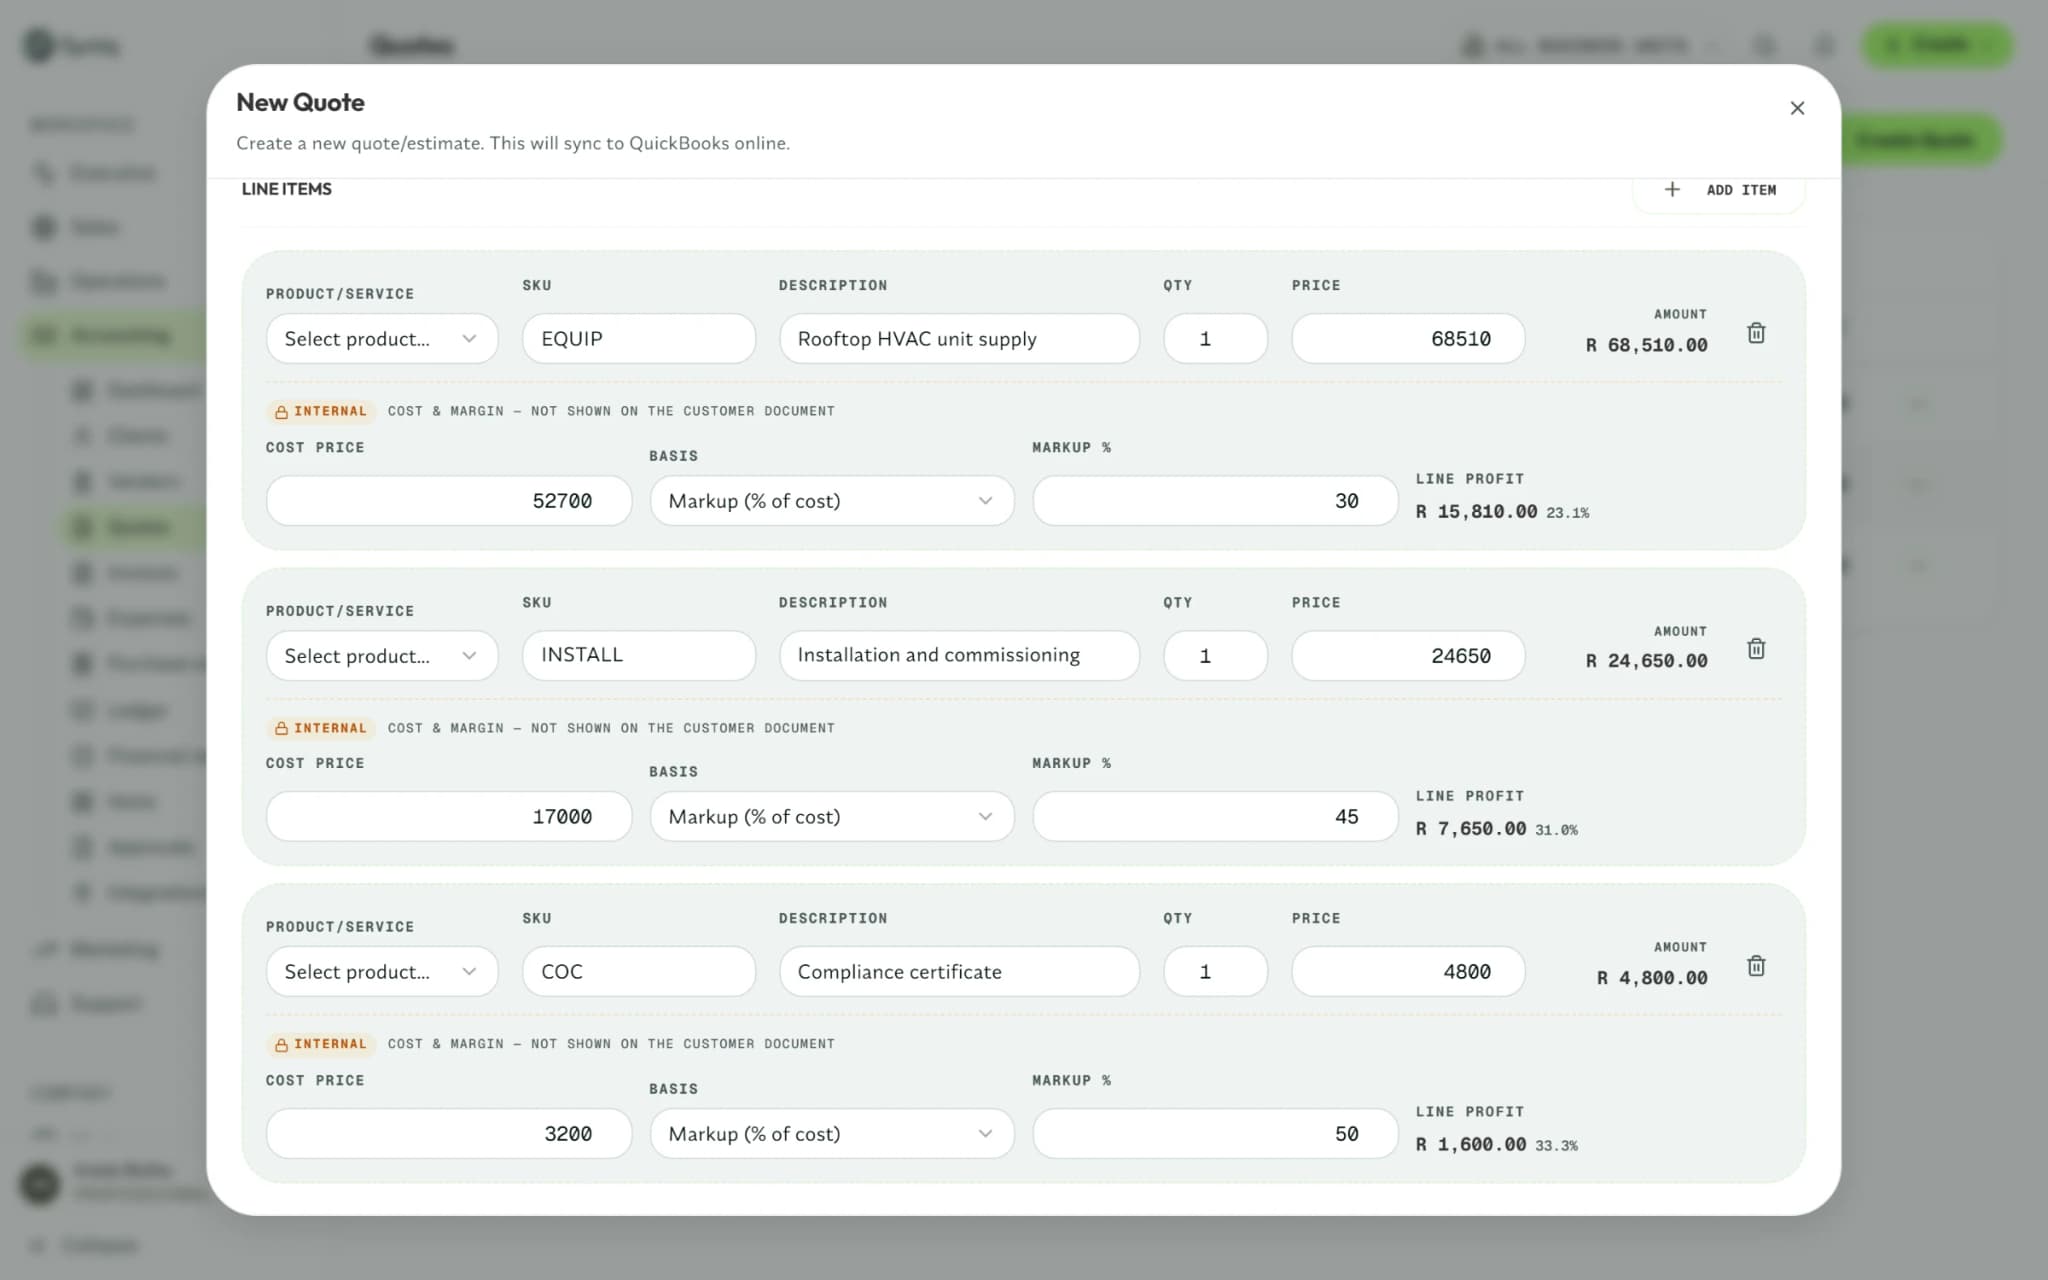Edit description Rooftop HVAC unit supply
Image resolution: width=2048 pixels, height=1280 pixels.
[x=959, y=339]
